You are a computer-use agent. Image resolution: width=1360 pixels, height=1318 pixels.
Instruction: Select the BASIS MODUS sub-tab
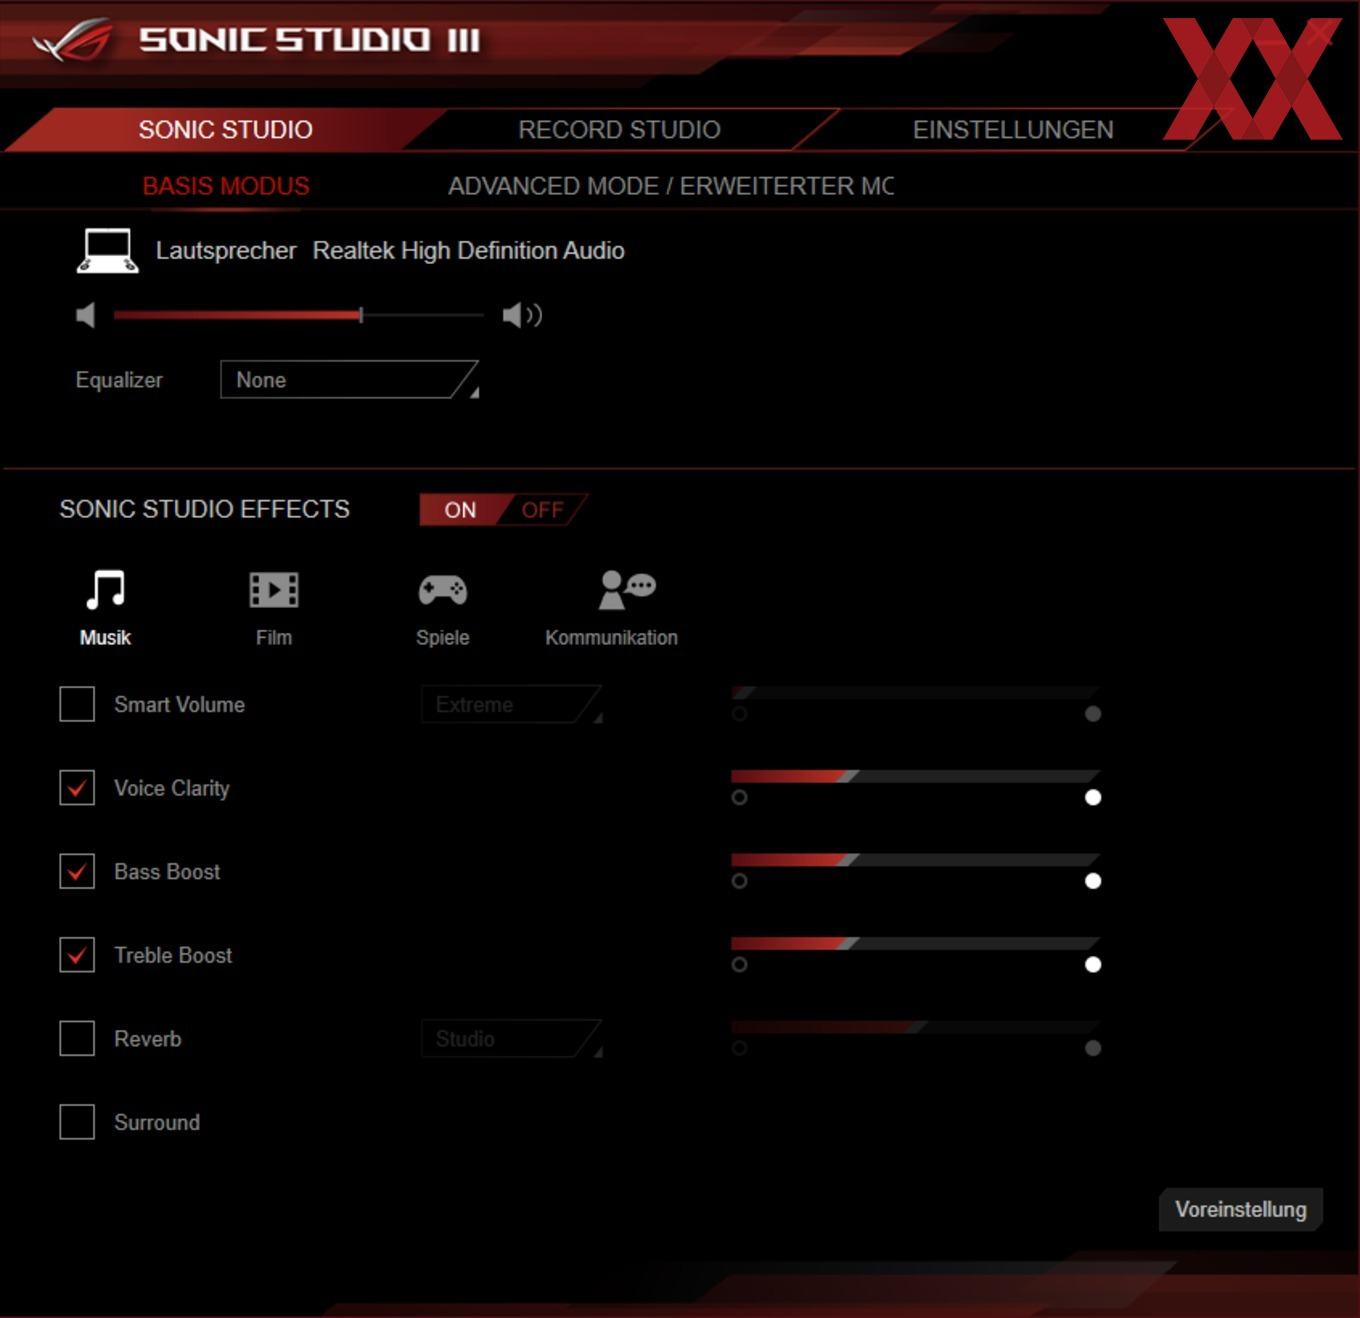pos(226,186)
